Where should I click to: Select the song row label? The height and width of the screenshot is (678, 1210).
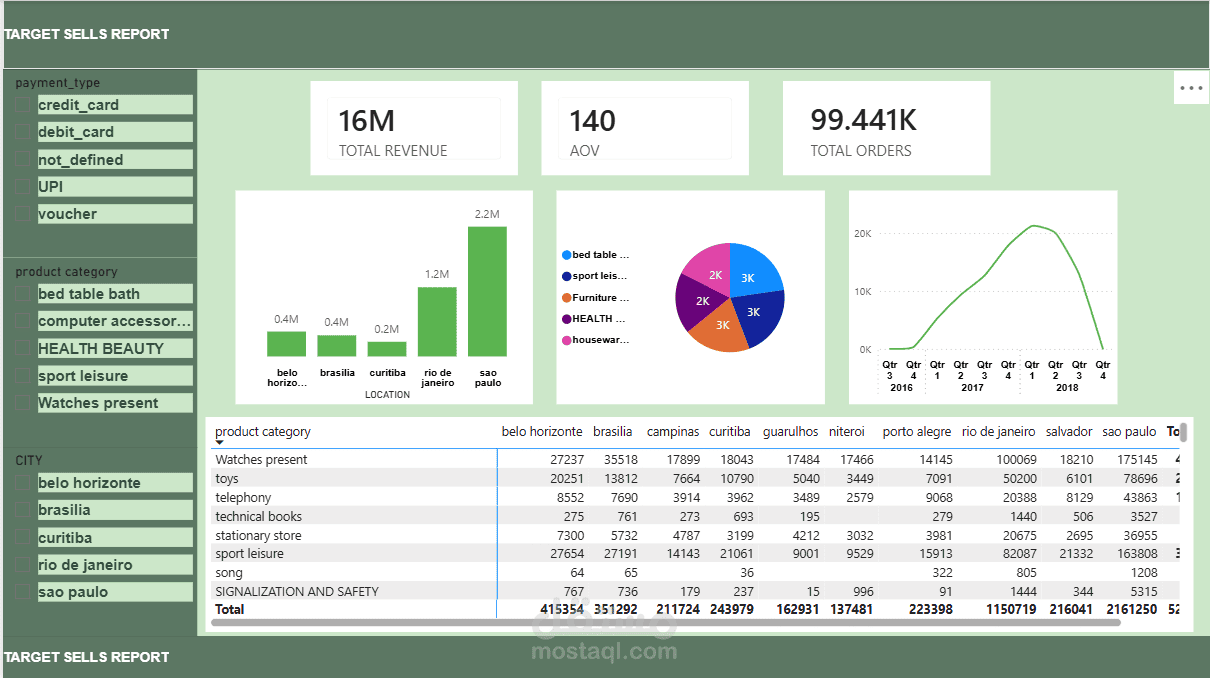(x=229, y=573)
